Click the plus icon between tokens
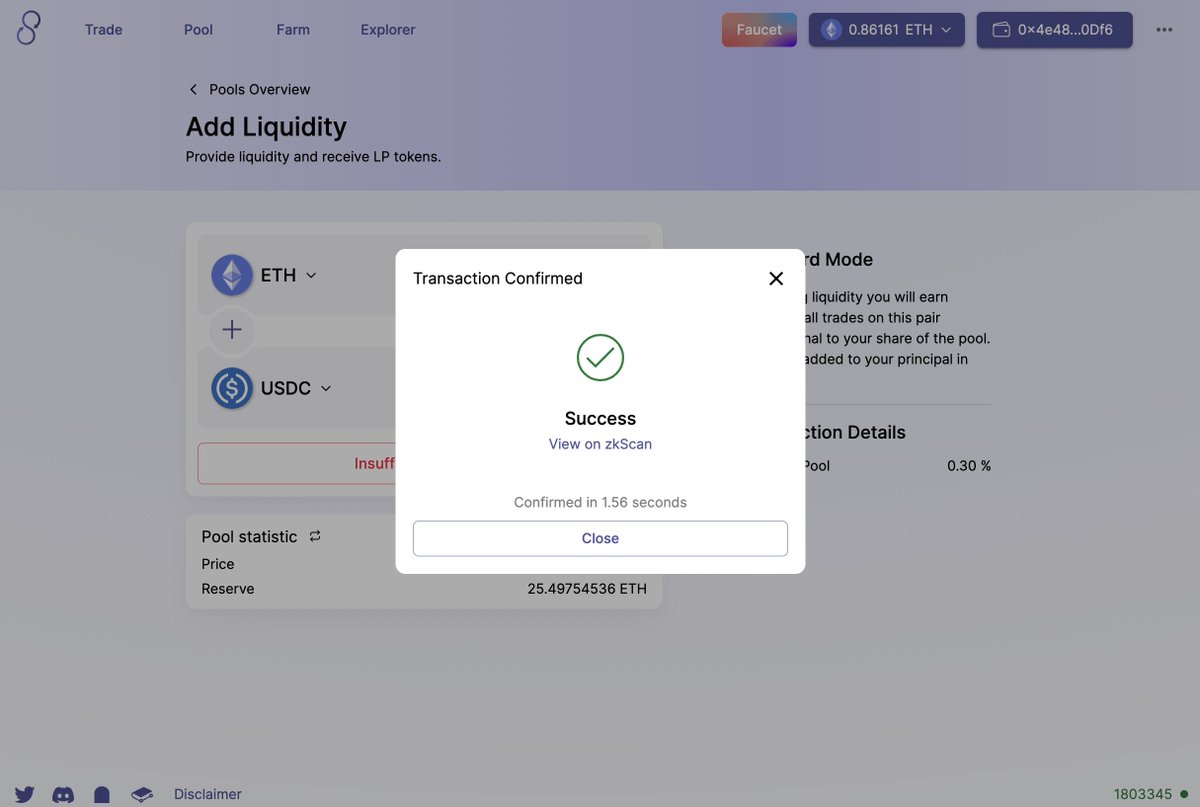 coord(232,330)
